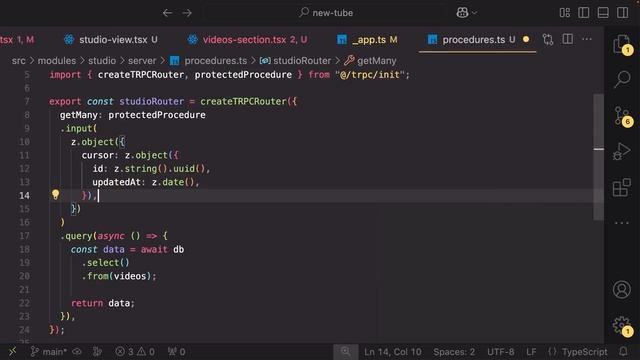
Task: Open the notifications bell
Action: (623, 351)
